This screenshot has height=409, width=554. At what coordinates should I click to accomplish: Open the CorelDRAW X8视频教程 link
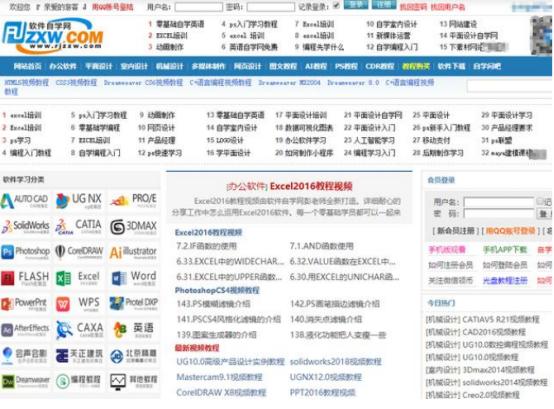[x=221, y=392]
